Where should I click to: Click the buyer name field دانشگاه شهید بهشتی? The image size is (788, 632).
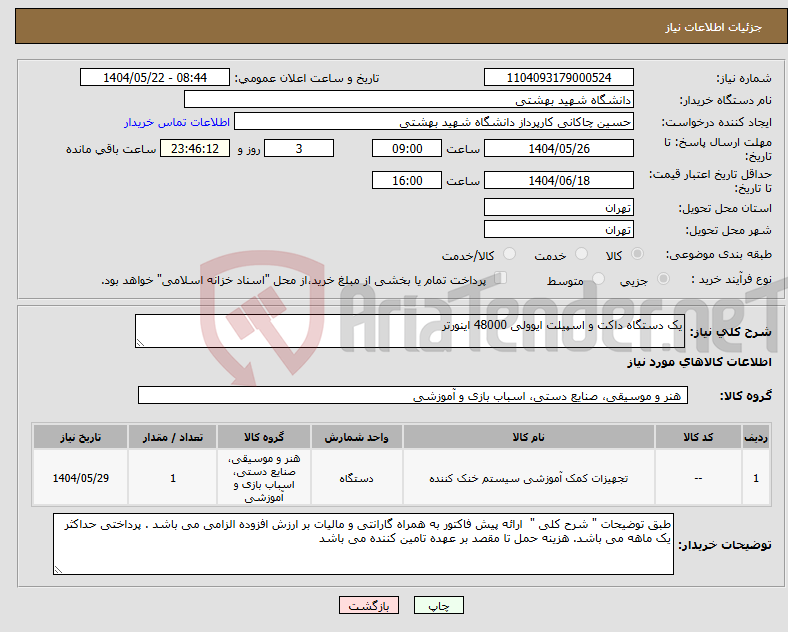(x=409, y=99)
